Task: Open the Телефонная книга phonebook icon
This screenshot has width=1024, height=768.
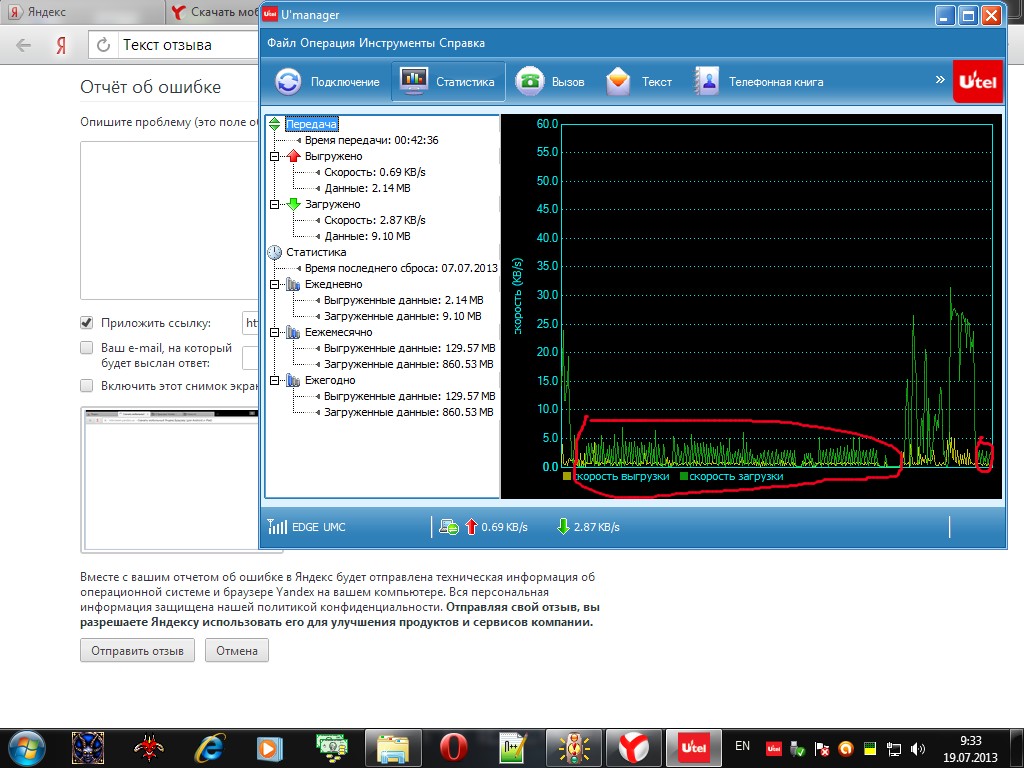Action: coord(707,82)
